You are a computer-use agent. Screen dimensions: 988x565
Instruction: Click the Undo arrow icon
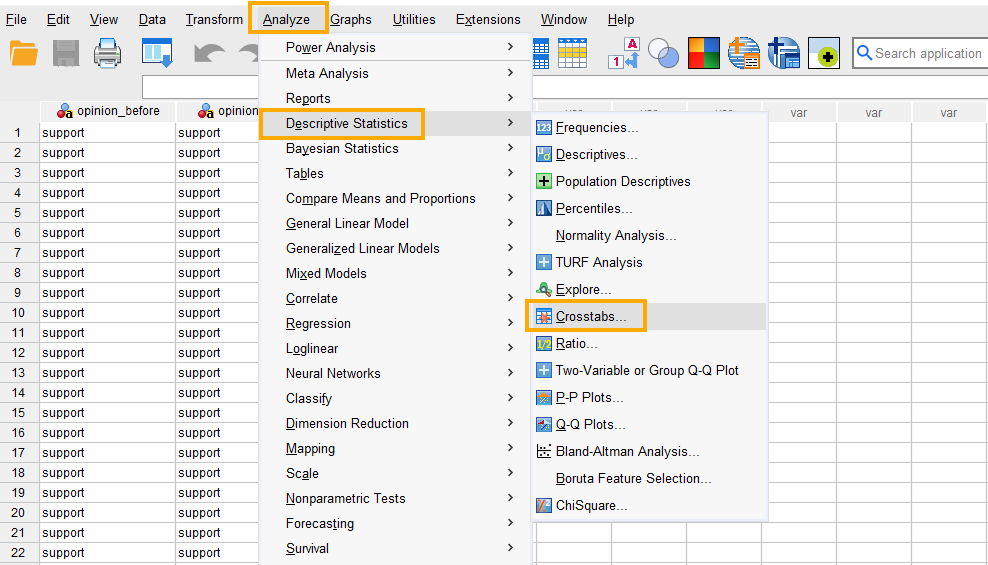209,53
